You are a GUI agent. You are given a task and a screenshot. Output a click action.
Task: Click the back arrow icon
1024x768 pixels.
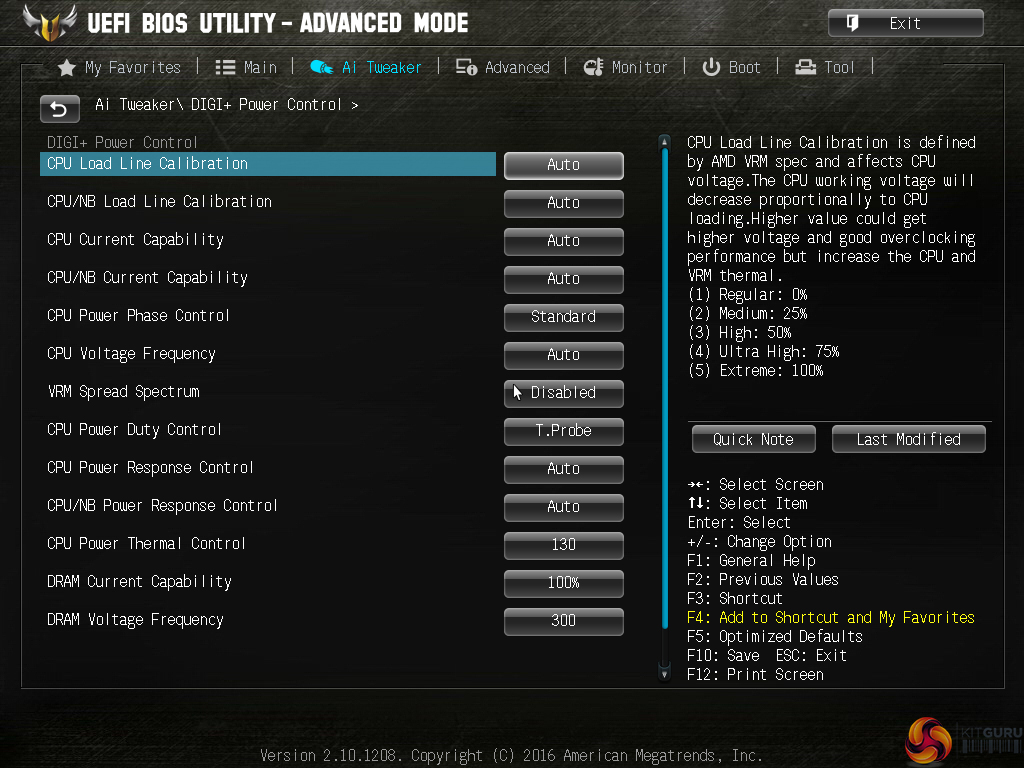point(59,109)
